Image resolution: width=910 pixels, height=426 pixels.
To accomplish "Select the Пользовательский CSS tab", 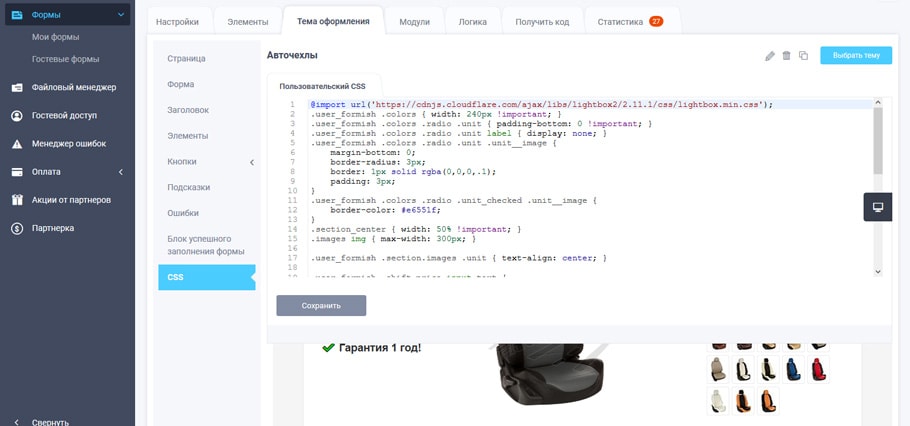I will [323, 86].
